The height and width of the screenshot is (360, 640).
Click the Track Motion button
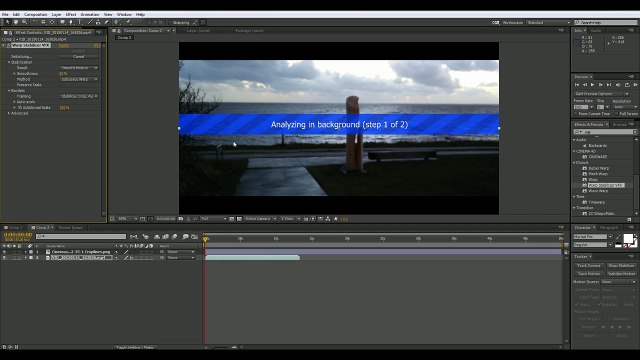[589, 273]
